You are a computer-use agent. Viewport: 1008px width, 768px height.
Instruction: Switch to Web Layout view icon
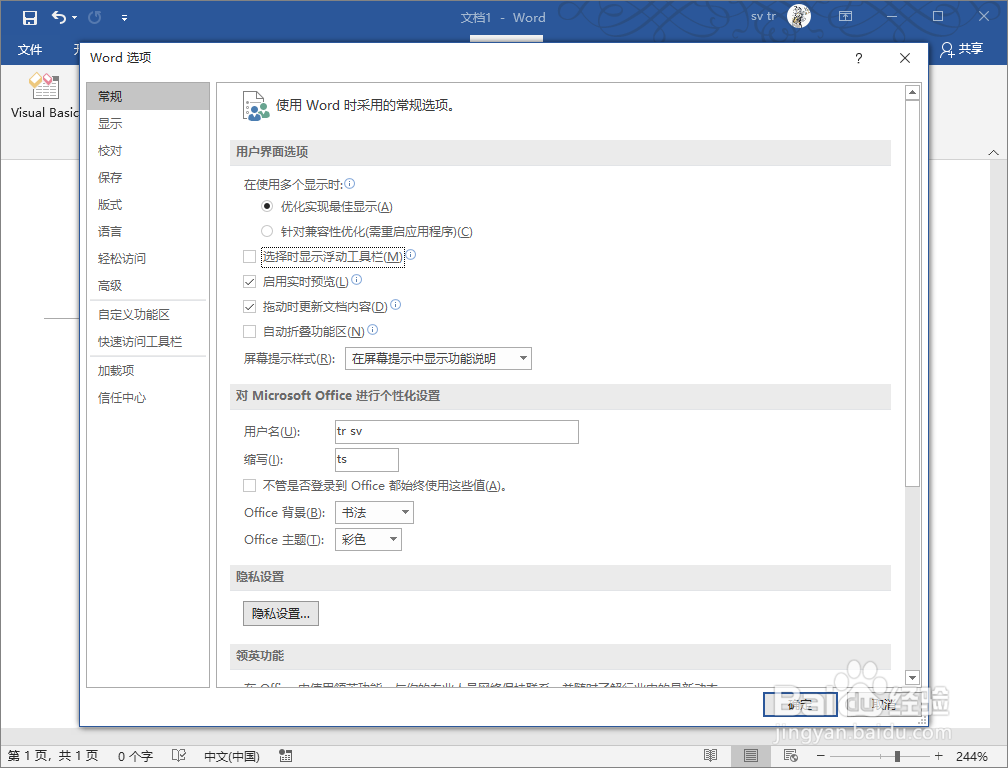[791, 756]
